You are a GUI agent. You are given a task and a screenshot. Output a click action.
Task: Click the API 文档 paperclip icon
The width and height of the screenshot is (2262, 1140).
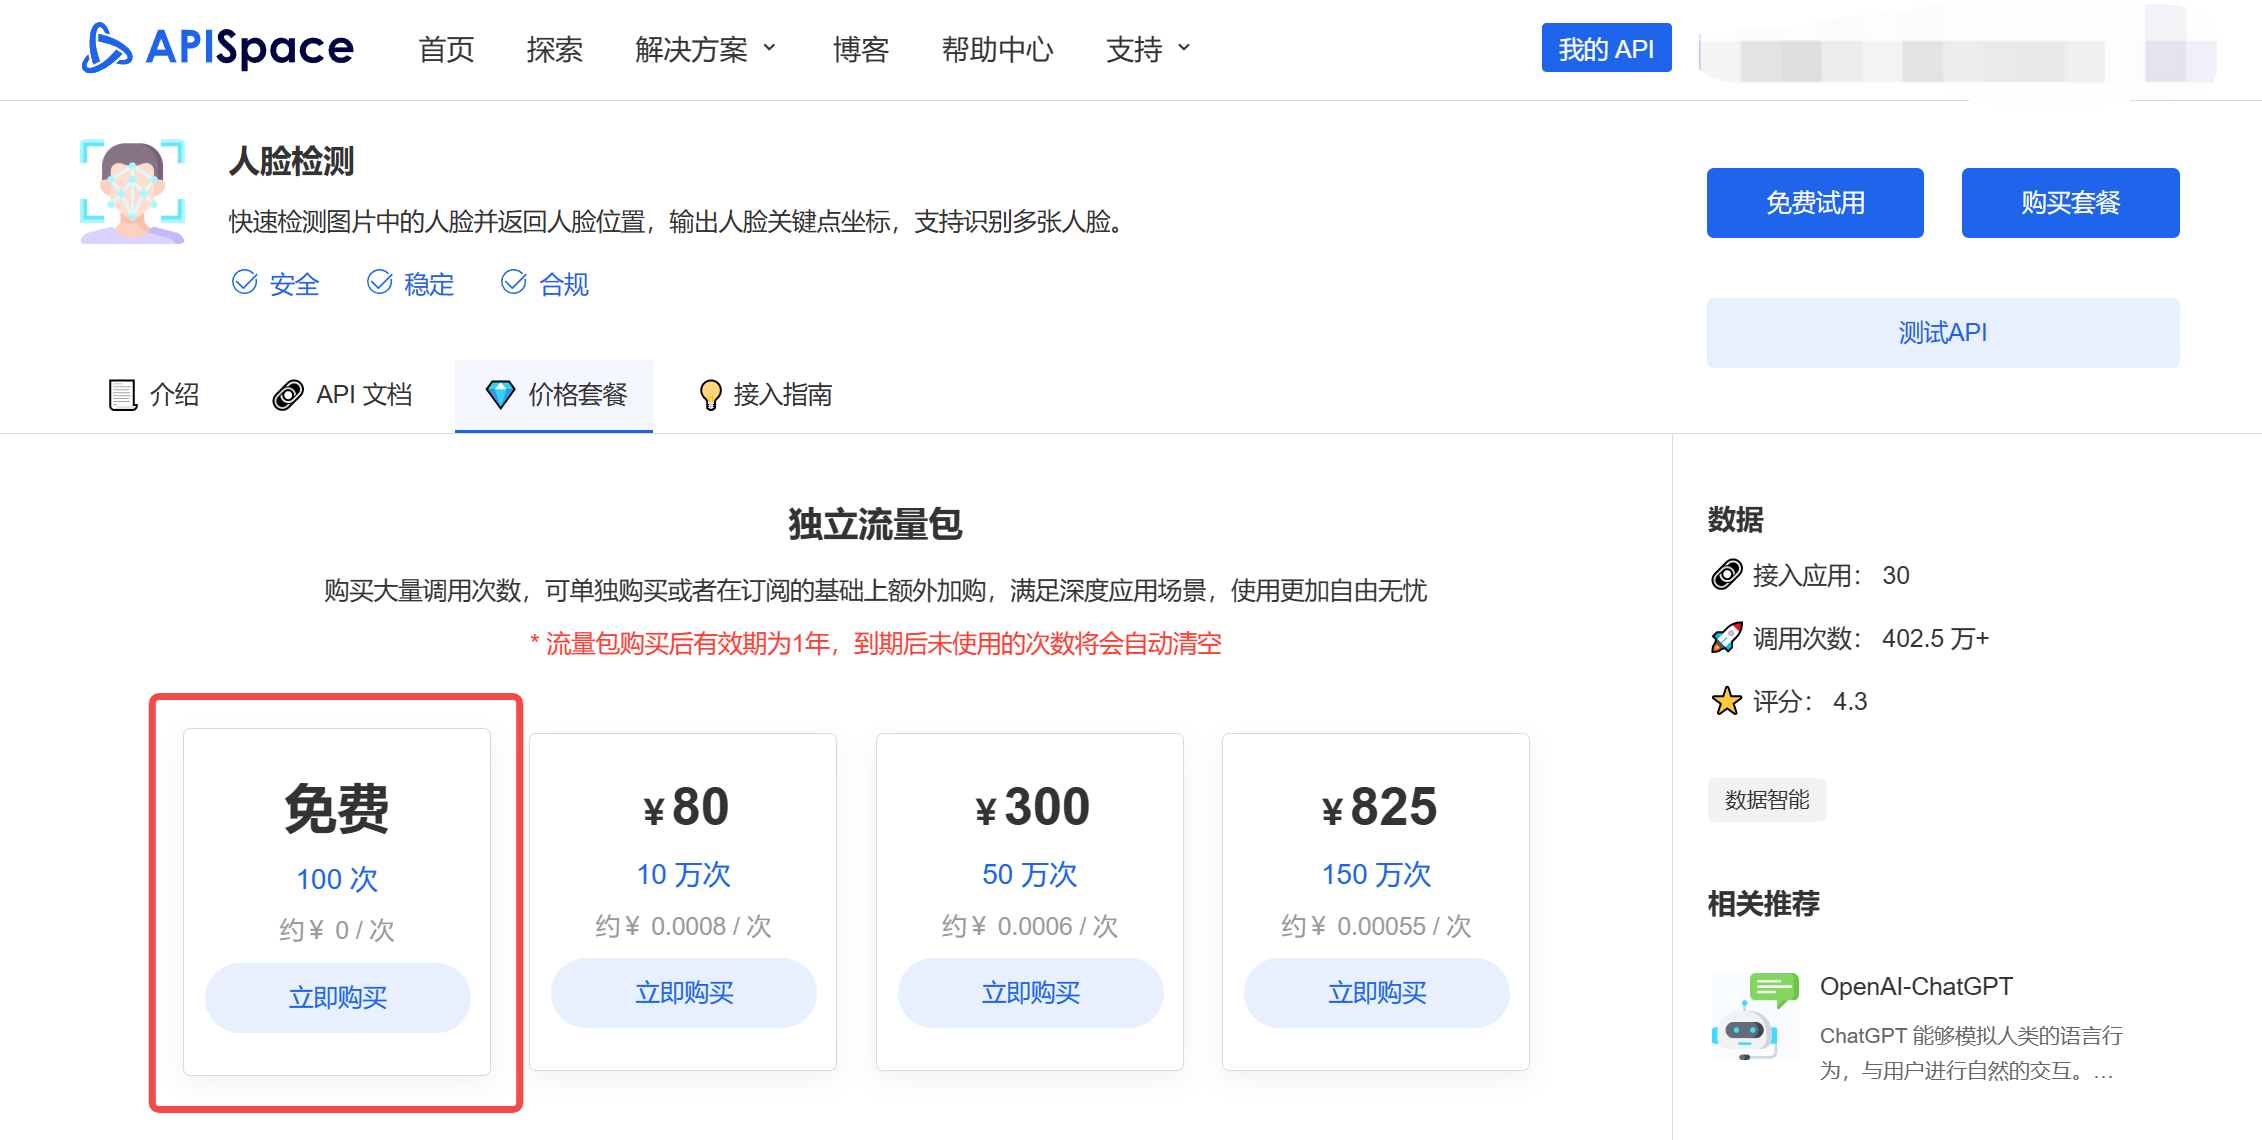point(288,393)
